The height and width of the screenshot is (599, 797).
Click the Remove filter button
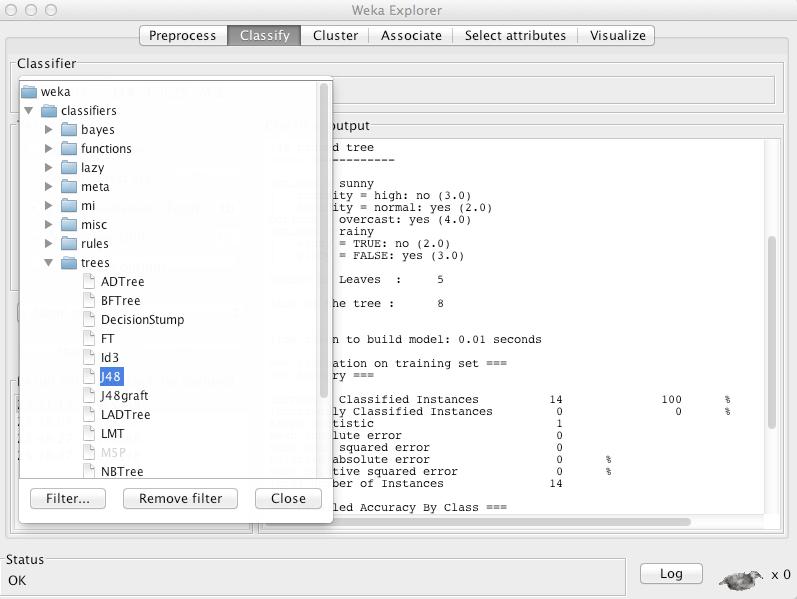pos(180,498)
